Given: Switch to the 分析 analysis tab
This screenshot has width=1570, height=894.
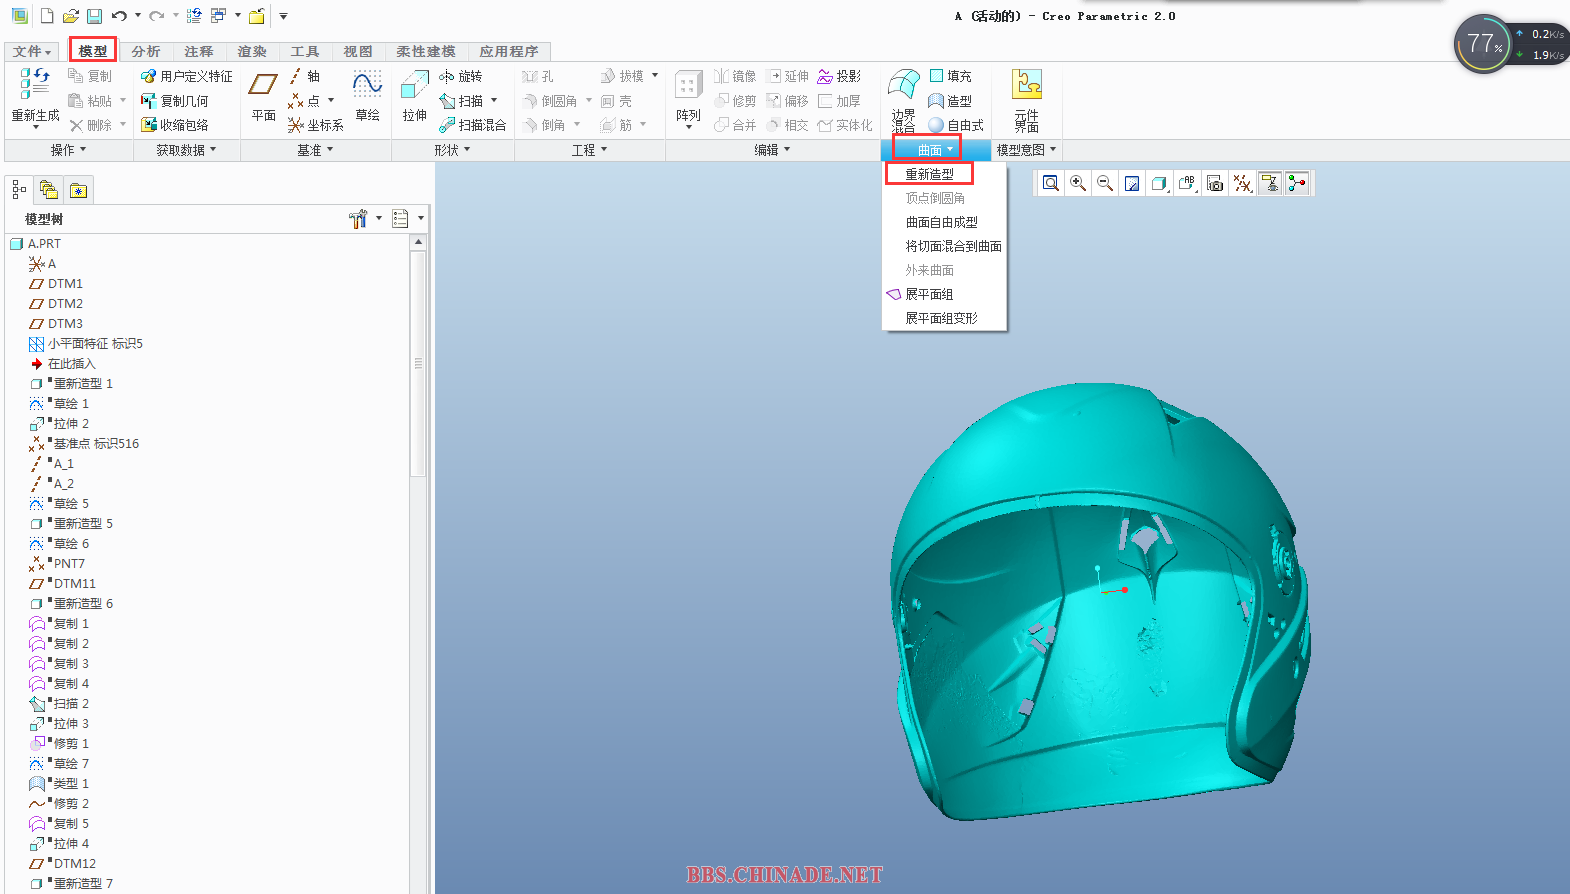Looking at the screenshot, I should pyautogui.click(x=146, y=51).
